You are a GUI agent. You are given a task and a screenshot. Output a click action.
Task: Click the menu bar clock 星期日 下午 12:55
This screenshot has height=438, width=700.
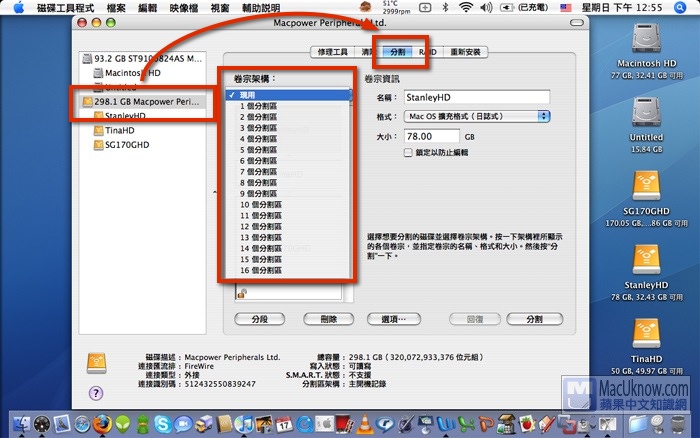pyautogui.click(x=622, y=7)
